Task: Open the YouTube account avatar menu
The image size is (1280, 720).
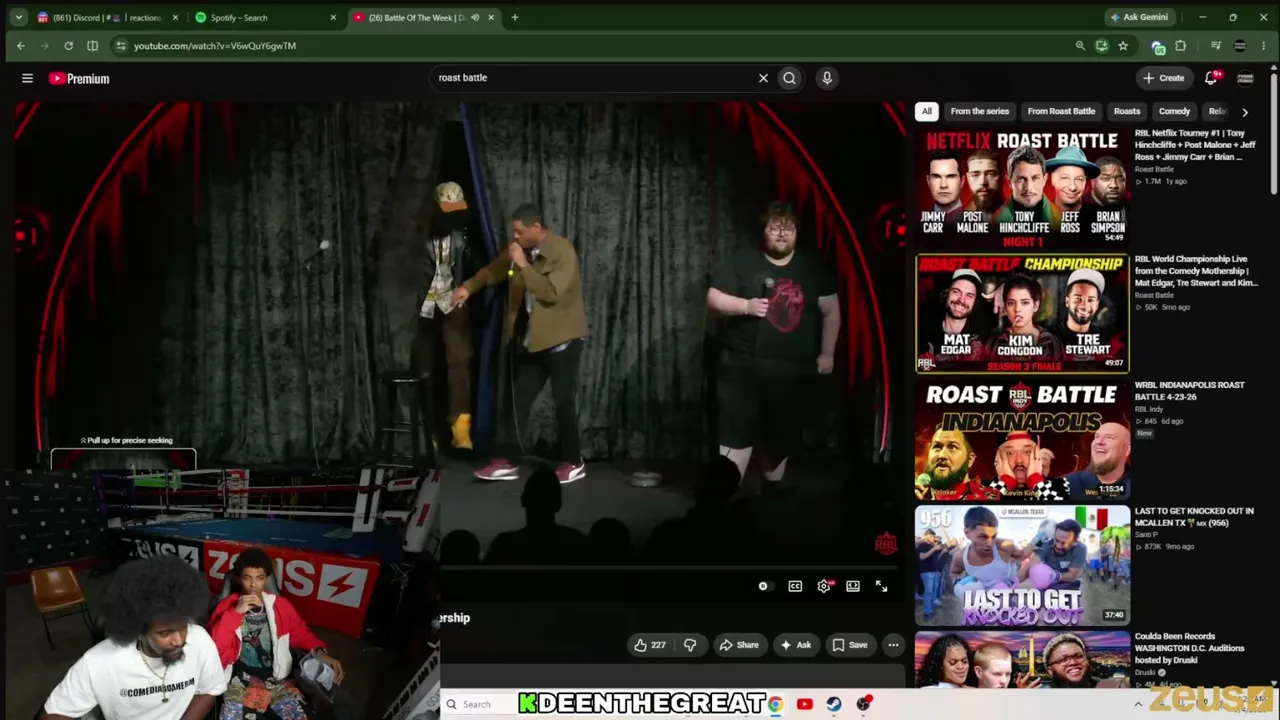Action: tap(1245, 78)
